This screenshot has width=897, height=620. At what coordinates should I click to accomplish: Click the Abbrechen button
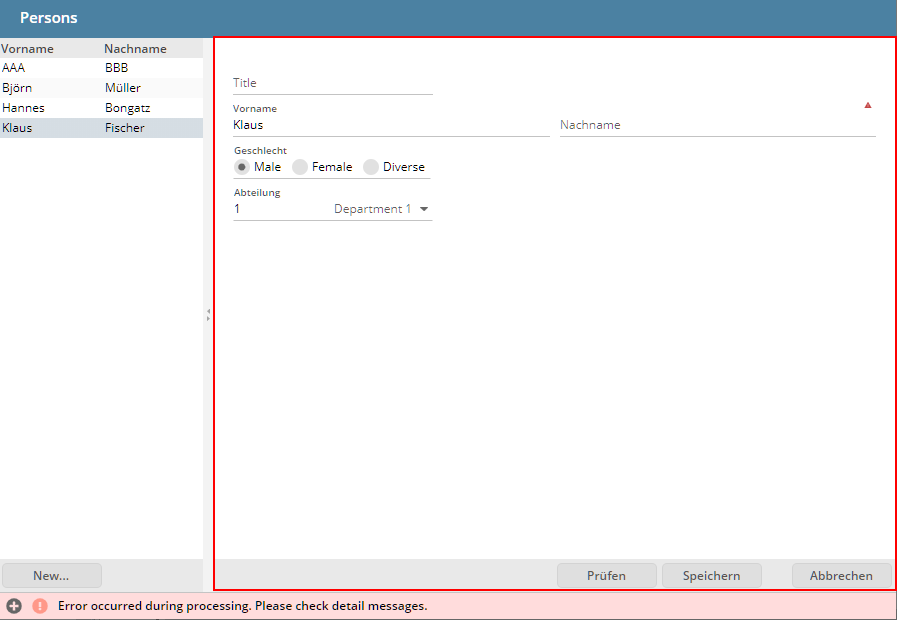point(841,575)
